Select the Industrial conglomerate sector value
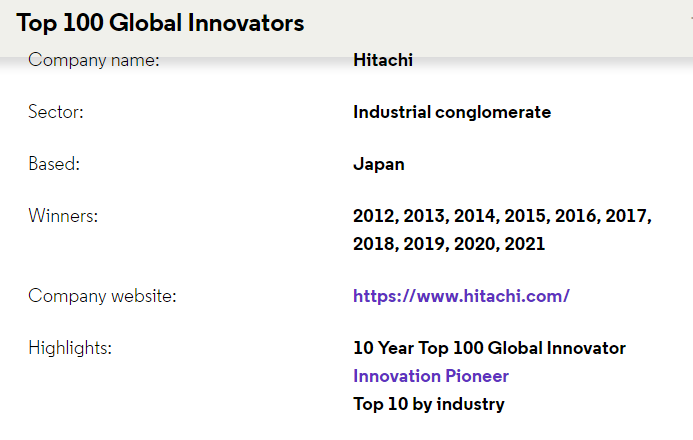 coord(451,112)
